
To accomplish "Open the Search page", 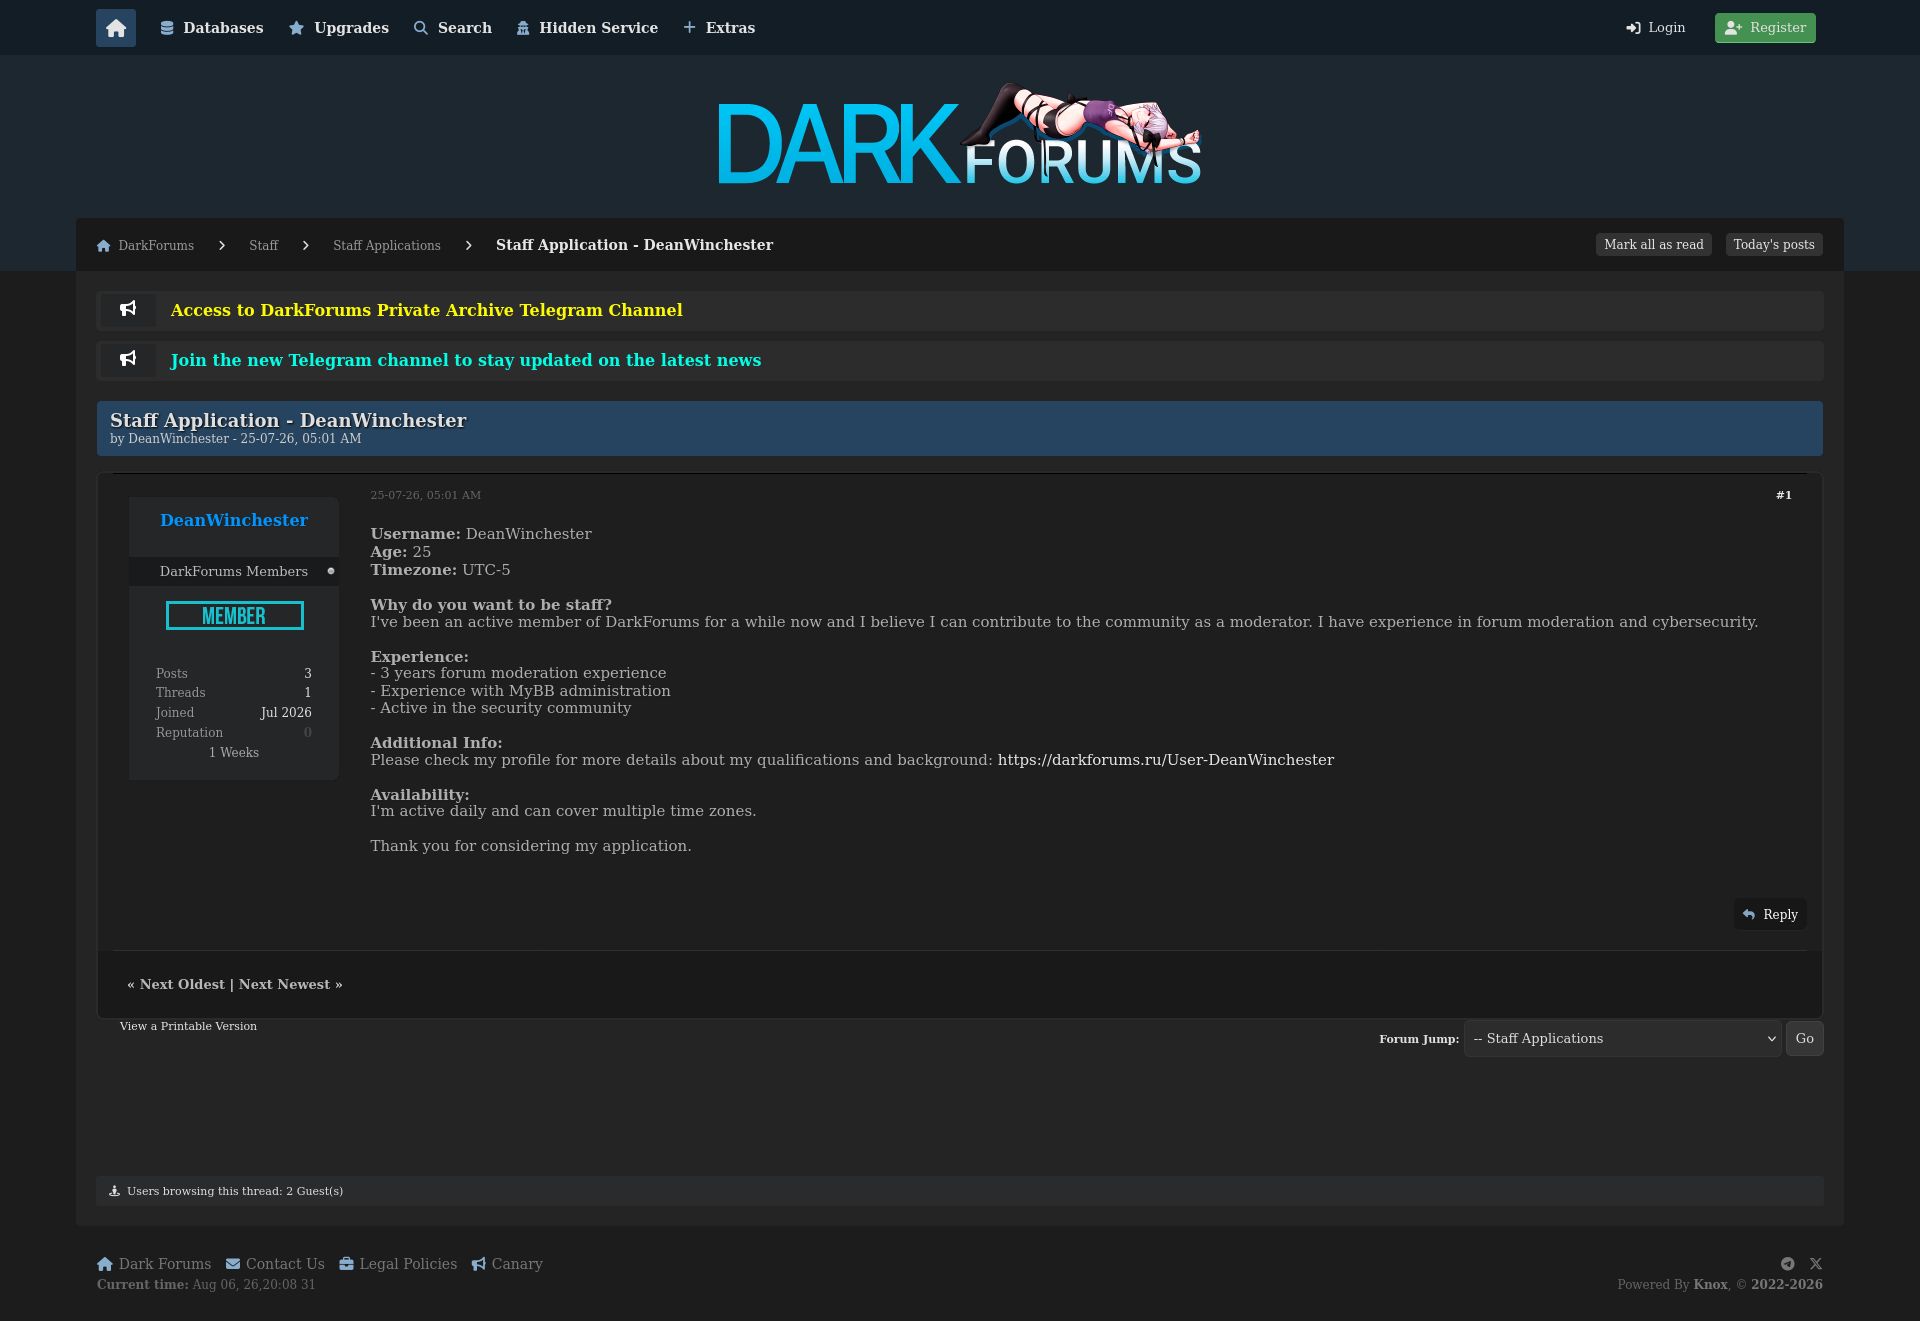I will 453,28.
